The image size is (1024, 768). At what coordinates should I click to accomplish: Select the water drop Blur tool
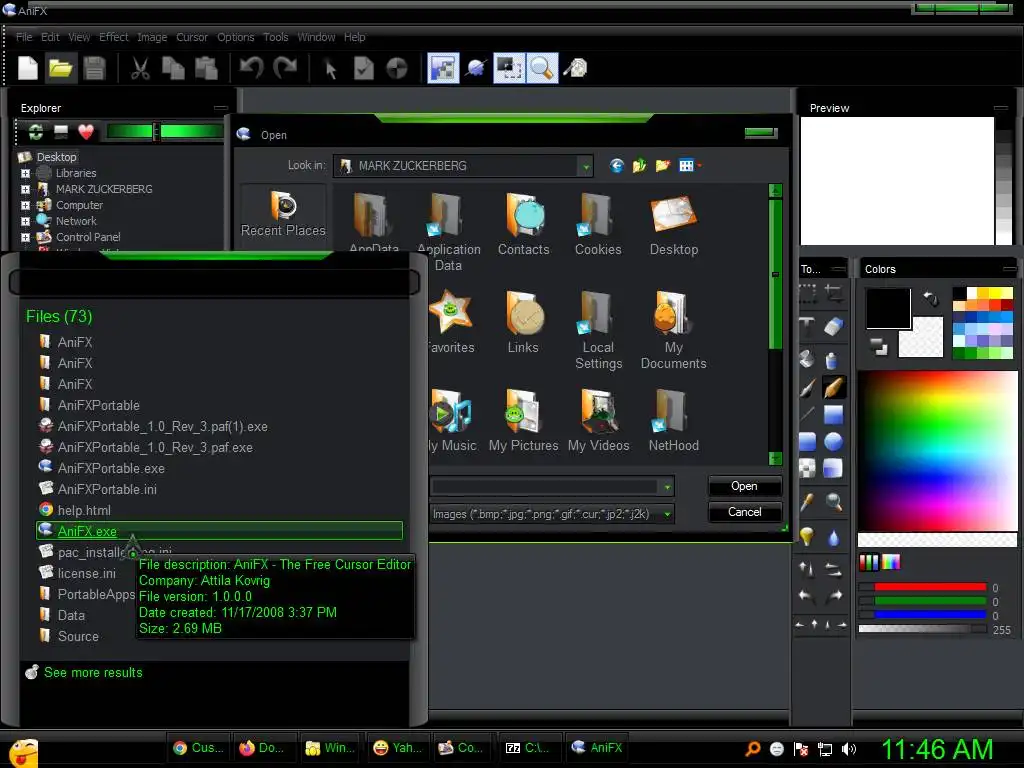833,537
